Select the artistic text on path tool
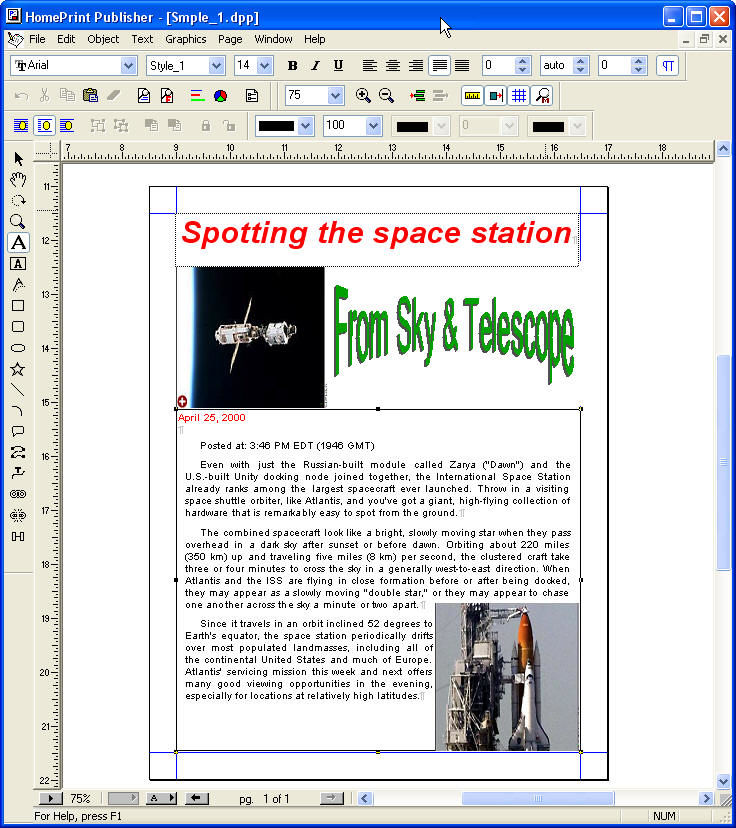Image resolution: width=736 pixels, height=828 pixels. point(18,285)
